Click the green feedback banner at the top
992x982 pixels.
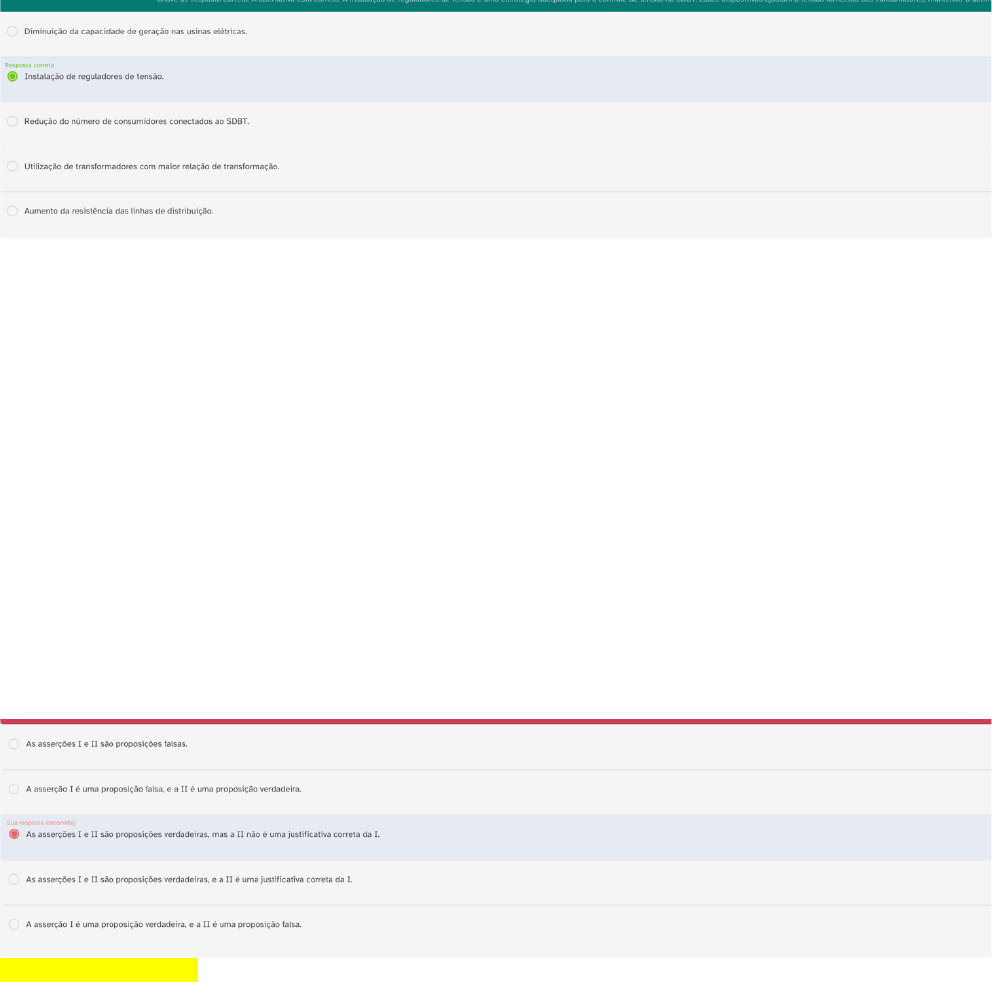[x=496, y=5]
